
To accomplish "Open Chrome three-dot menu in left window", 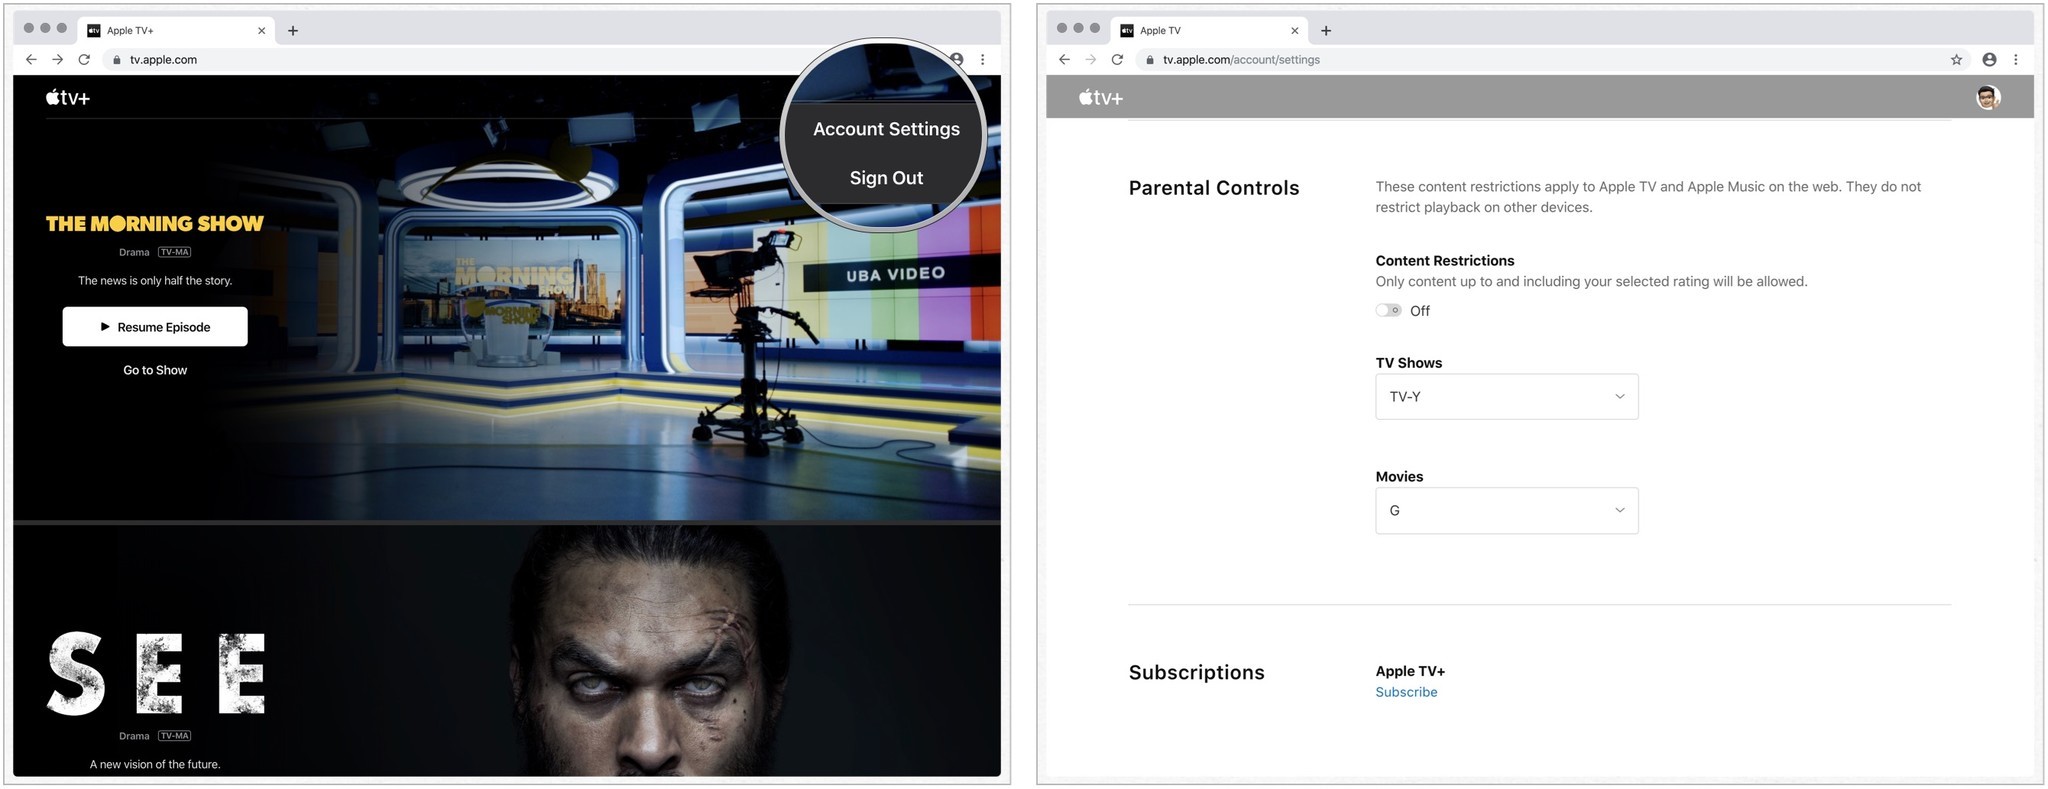I will (x=983, y=59).
